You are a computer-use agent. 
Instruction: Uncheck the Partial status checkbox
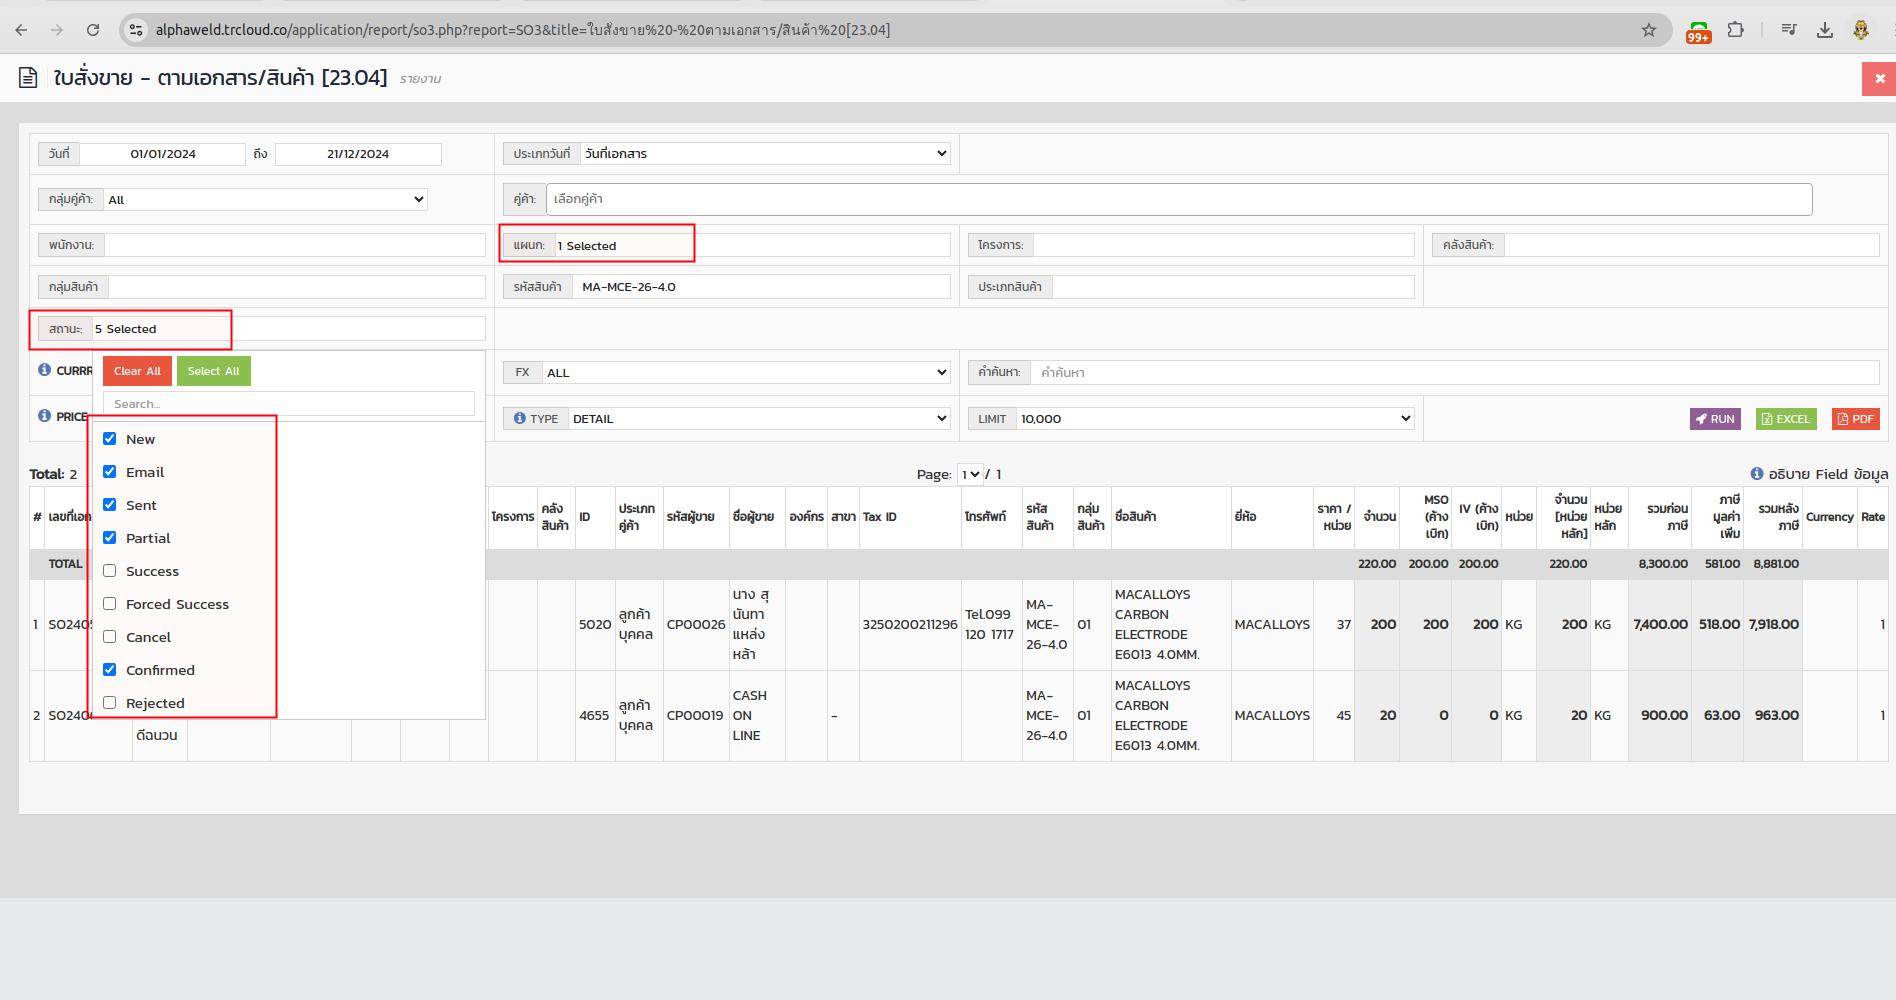(110, 538)
